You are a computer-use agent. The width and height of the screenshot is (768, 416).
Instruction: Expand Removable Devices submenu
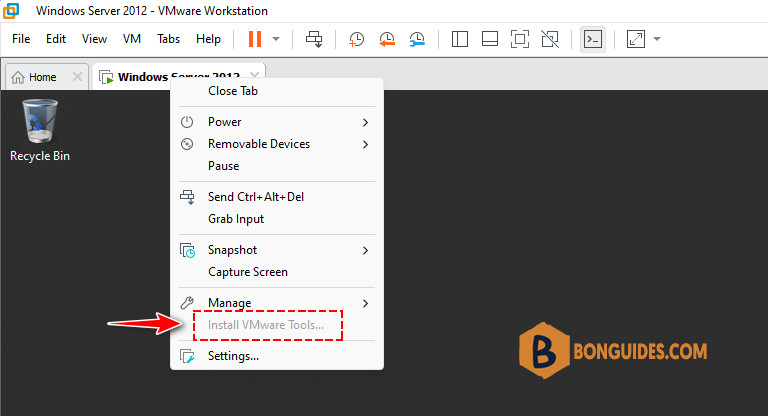277,144
